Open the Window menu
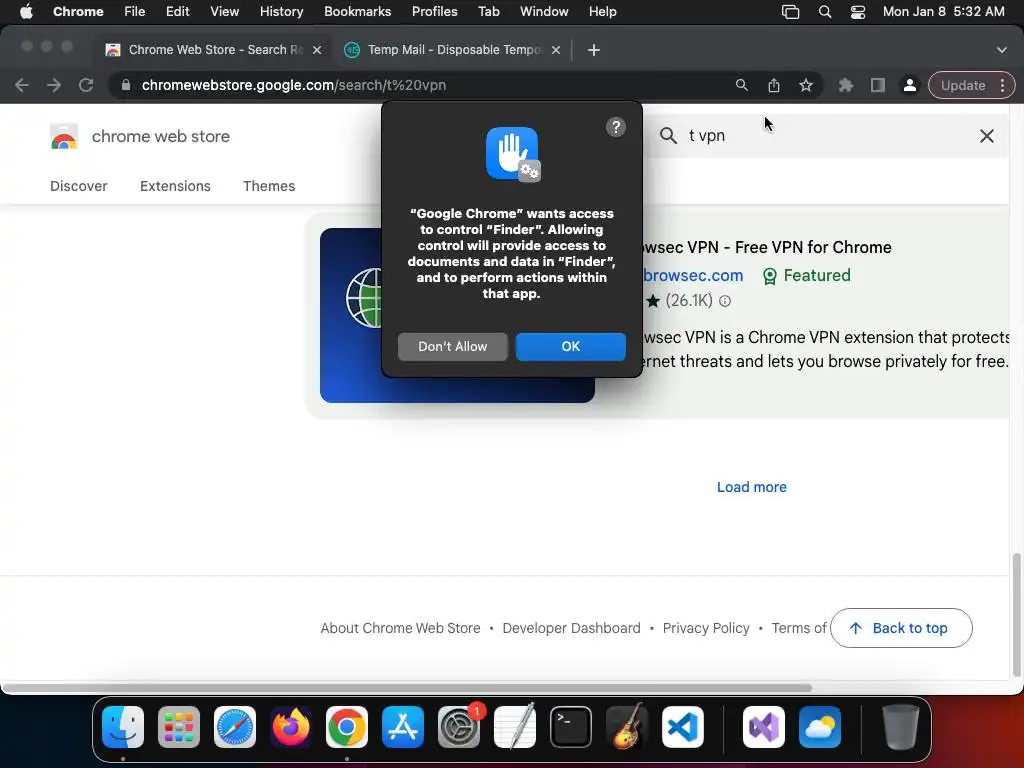Viewport: 1024px width, 768px height. (x=544, y=12)
